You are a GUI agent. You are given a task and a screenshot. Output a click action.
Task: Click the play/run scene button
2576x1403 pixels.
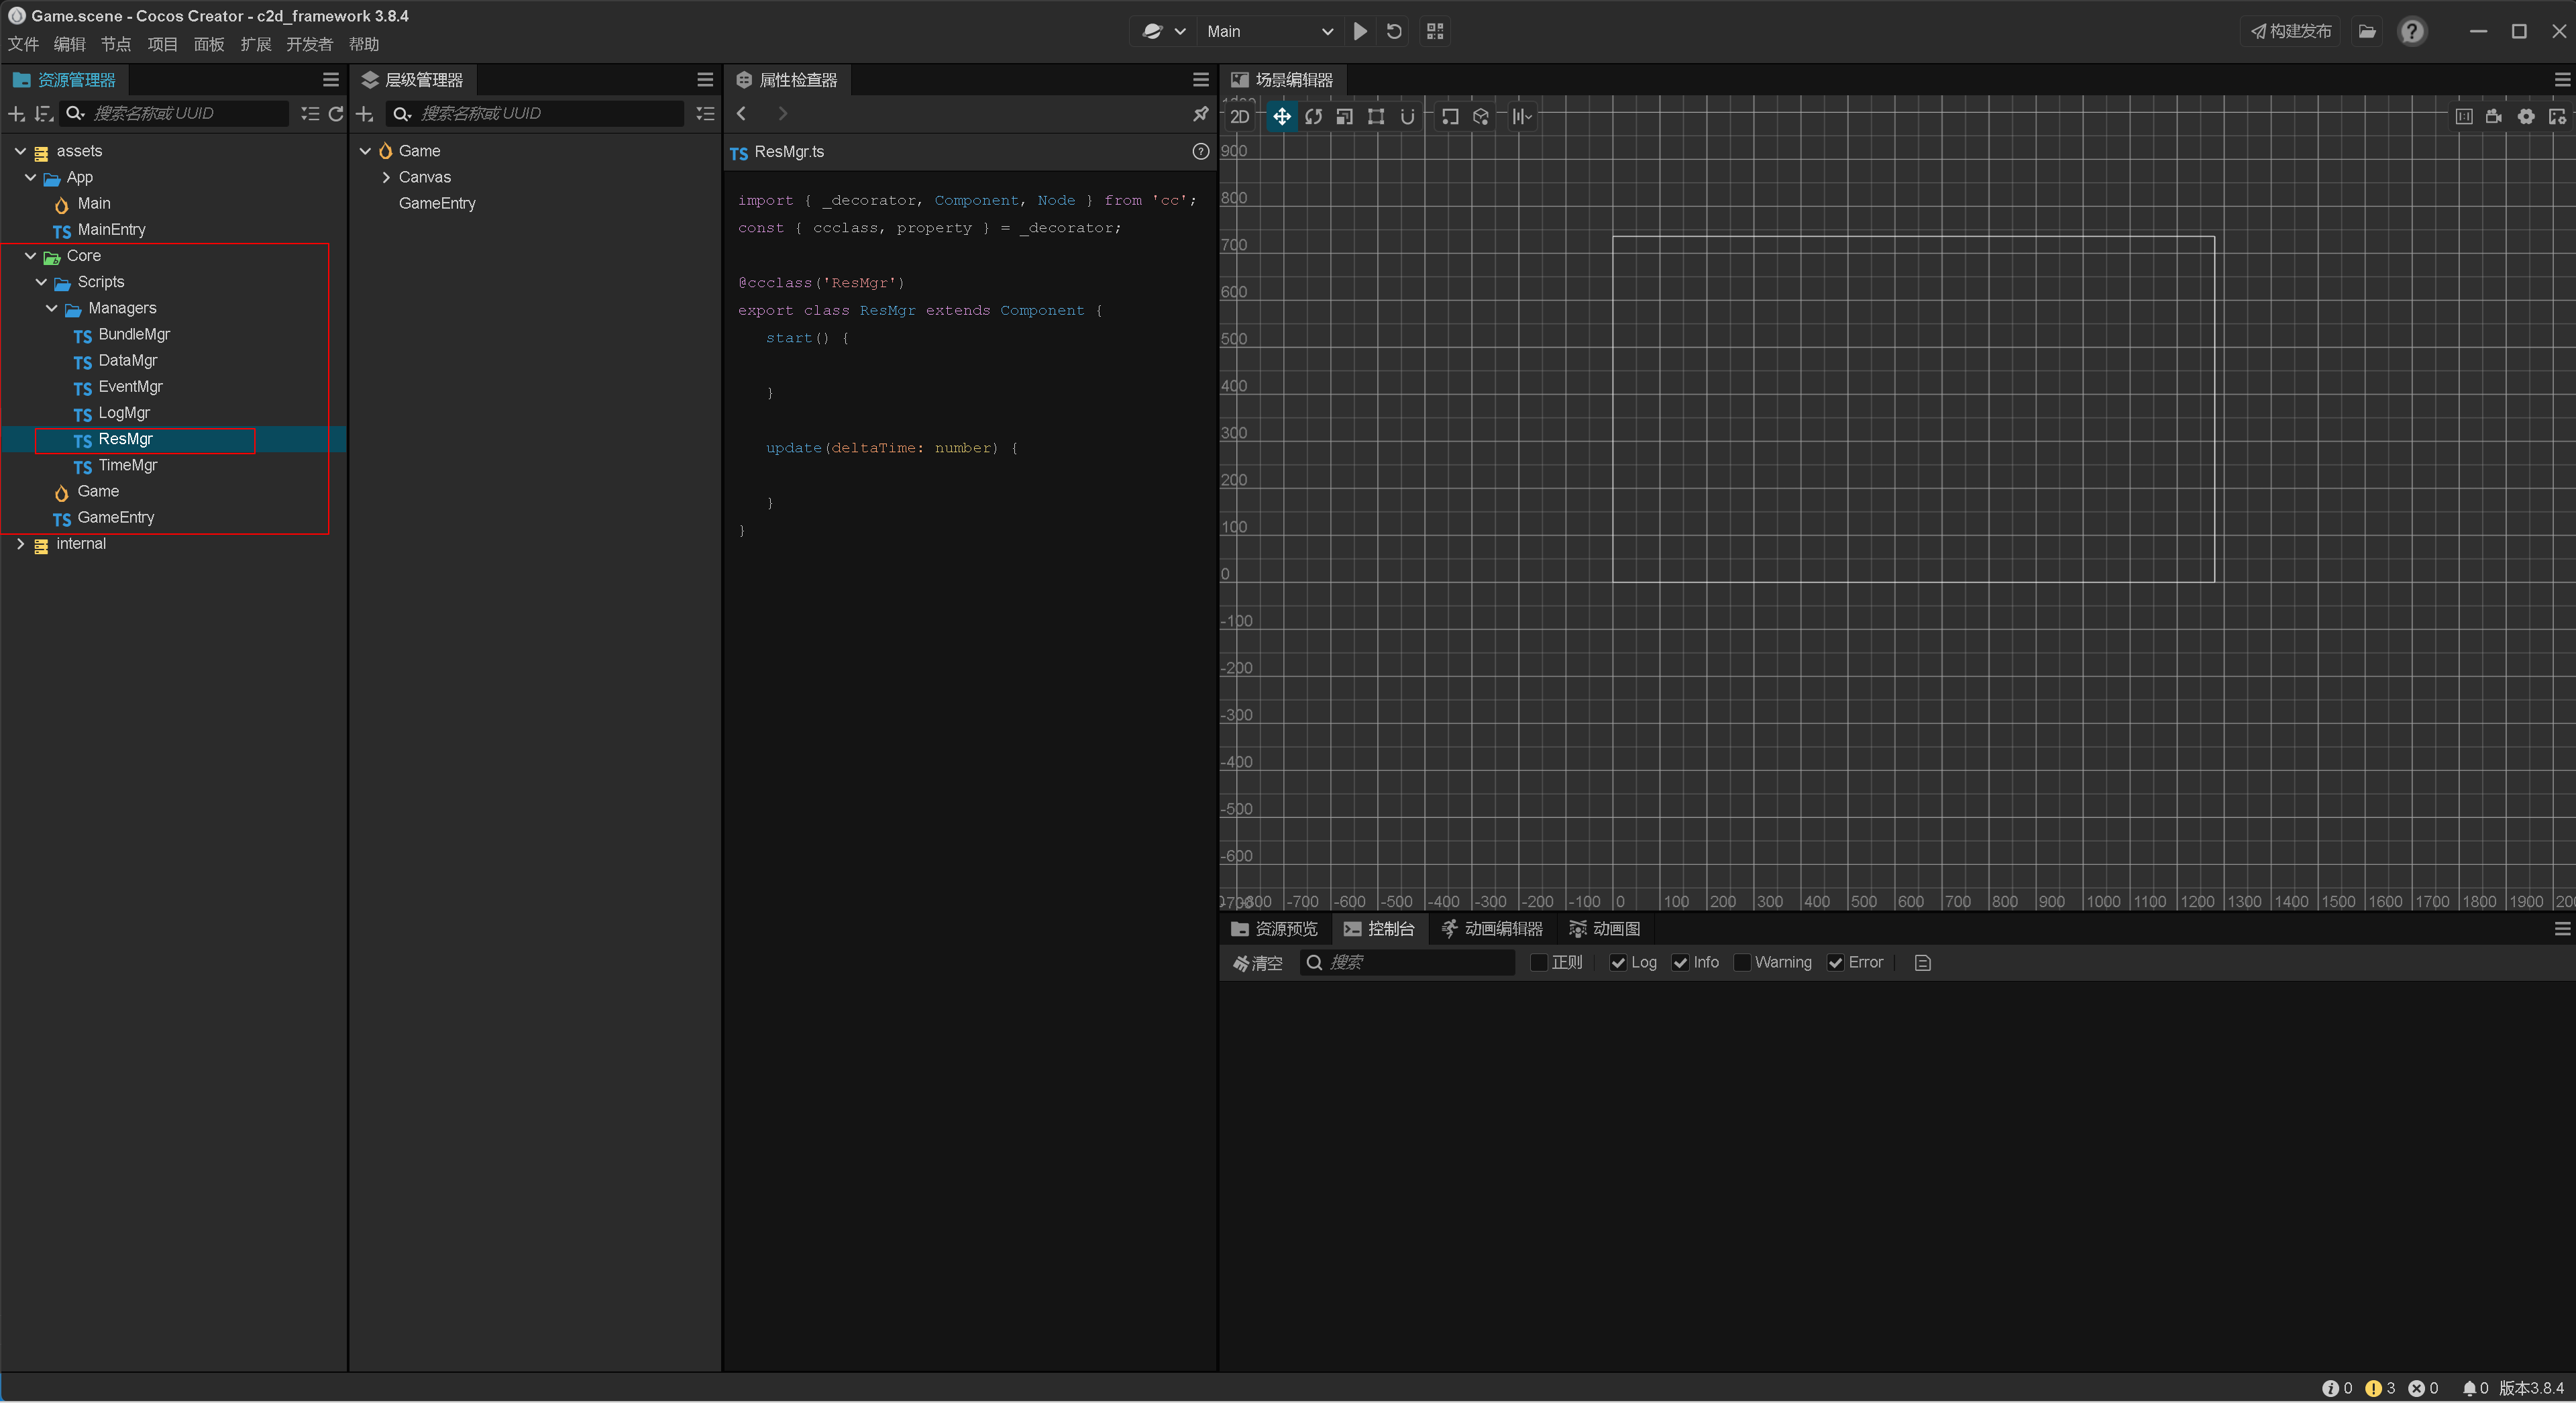(x=1362, y=30)
